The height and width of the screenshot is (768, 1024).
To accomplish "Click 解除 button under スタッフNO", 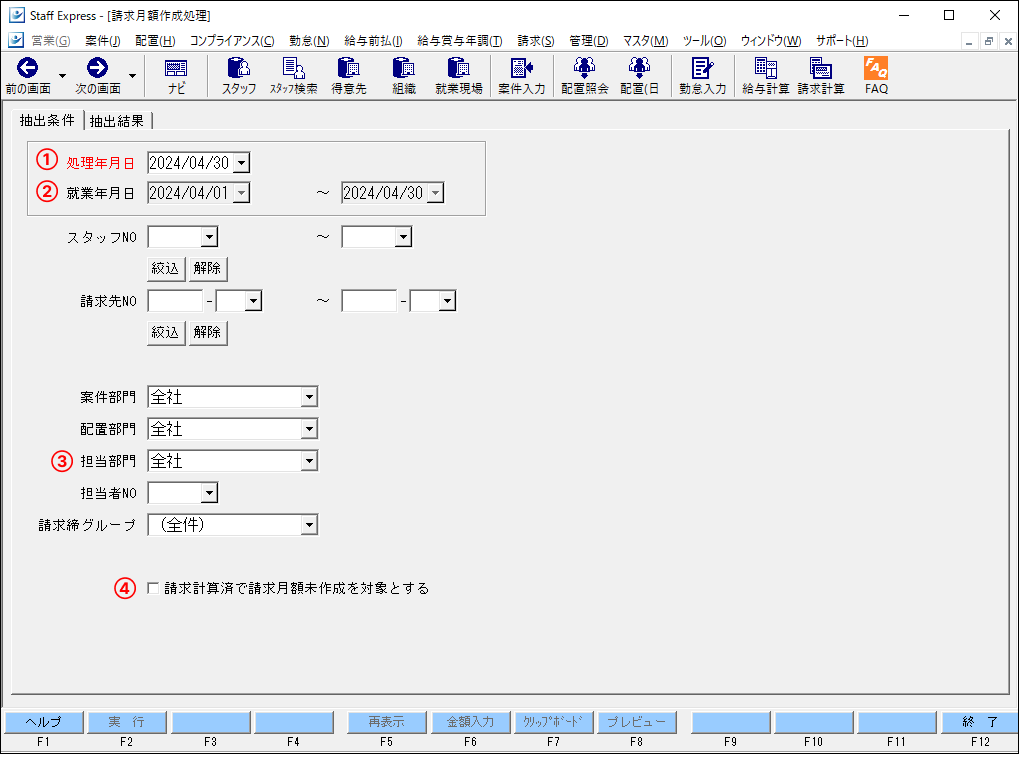I will click(208, 268).
